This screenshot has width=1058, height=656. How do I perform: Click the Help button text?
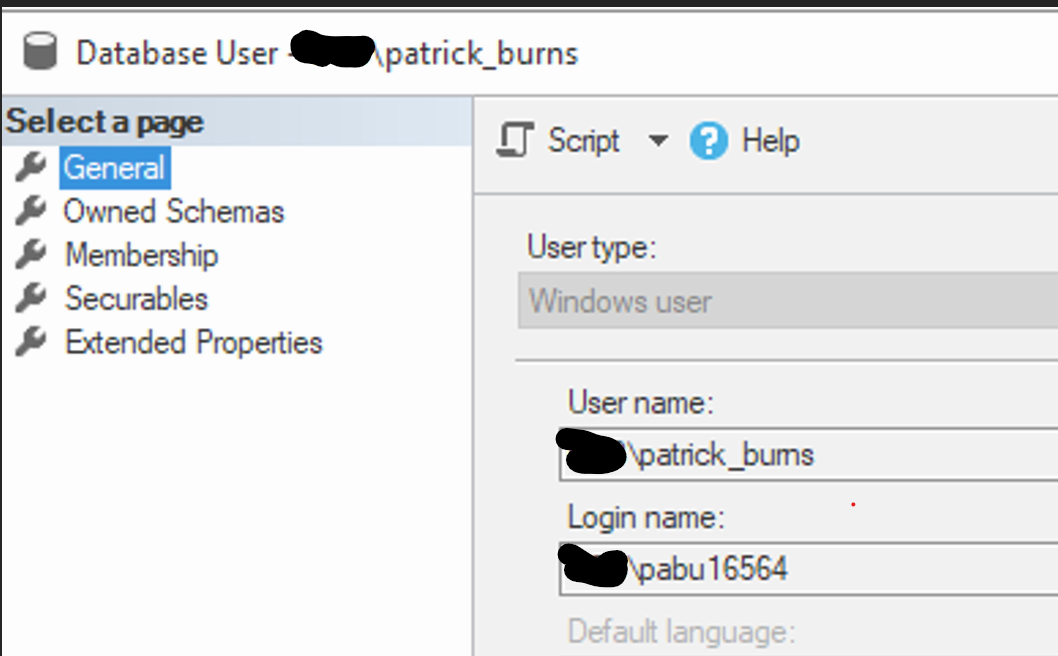point(770,141)
